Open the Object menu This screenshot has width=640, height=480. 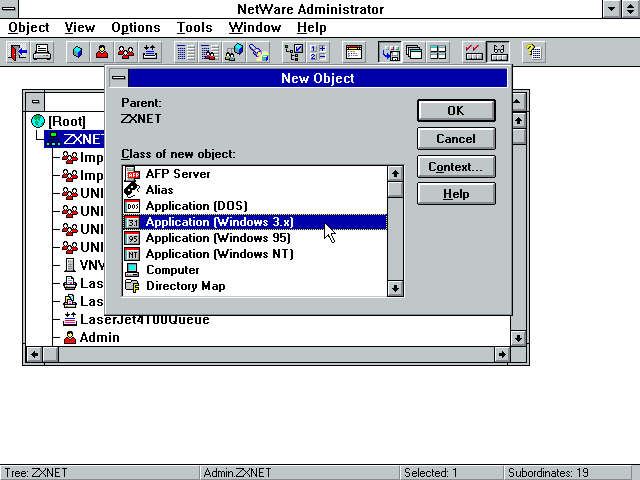(29, 28)
